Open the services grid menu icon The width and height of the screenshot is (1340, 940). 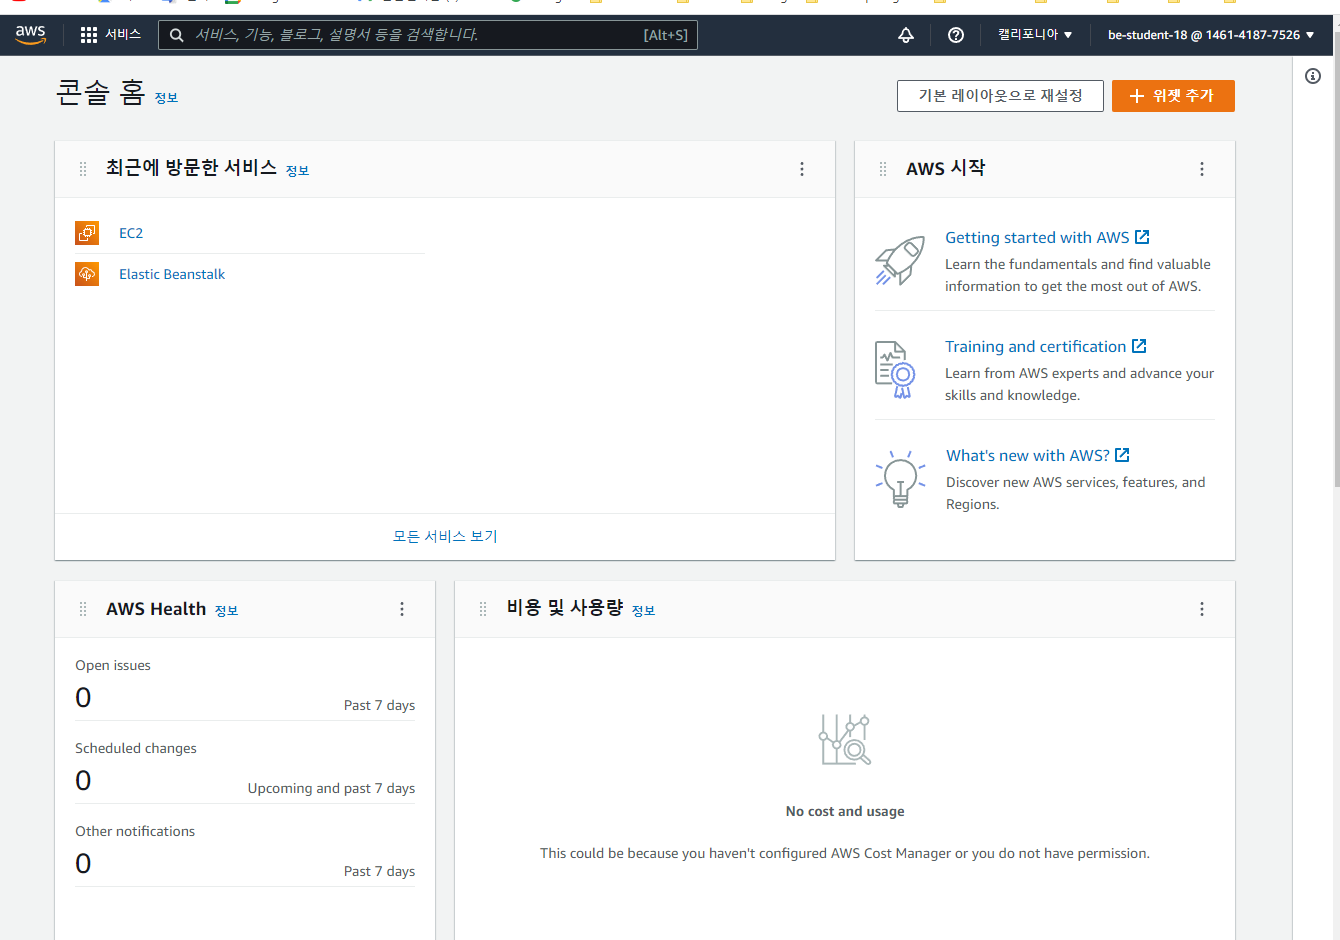coord(89,35)
